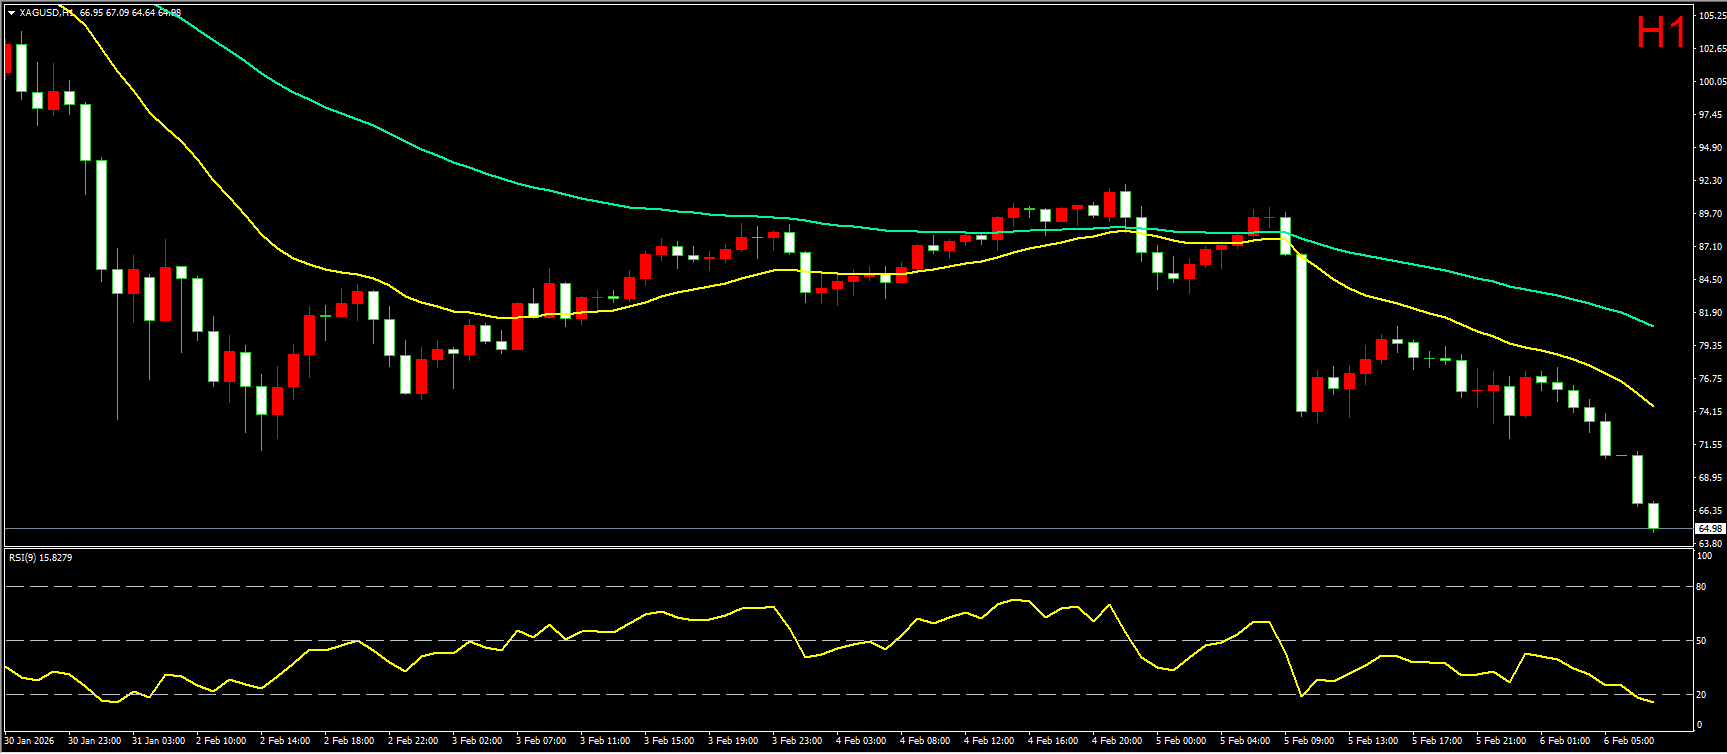1727x754 pixels.
Task: Click the 64.98 current price tag
Action: (1709, 528)
